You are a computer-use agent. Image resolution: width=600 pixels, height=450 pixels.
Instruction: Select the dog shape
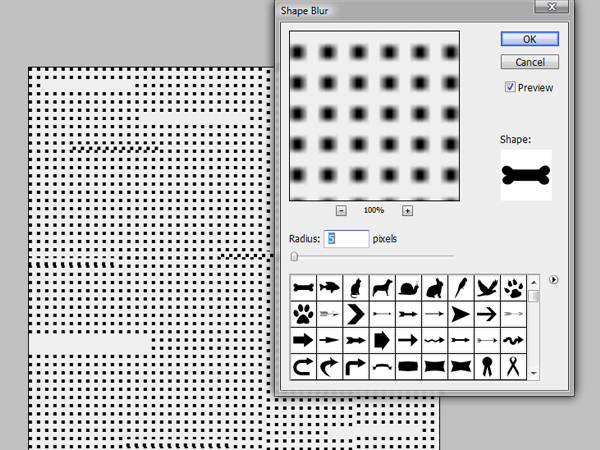pyautogui.click(x=382, y=287)
